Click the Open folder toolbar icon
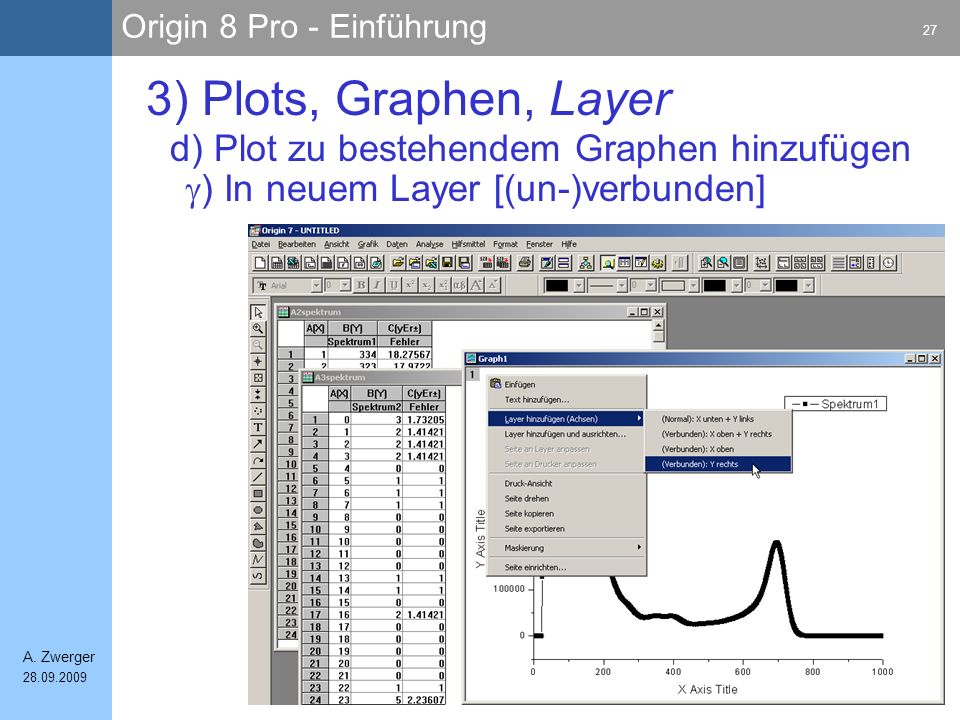Image resolution: width=960 pixels, height=720 pixels. [398, 263]
